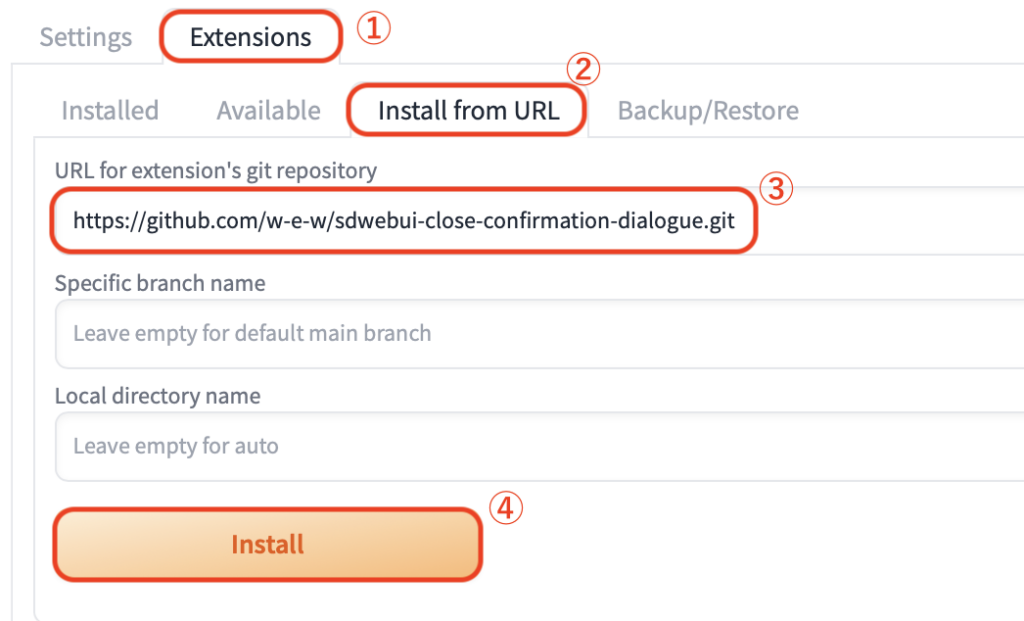The height and width of the screenshot is (621, 1024).
Task: Click the "Local directory name" label
Action: [x=158, y=396]
